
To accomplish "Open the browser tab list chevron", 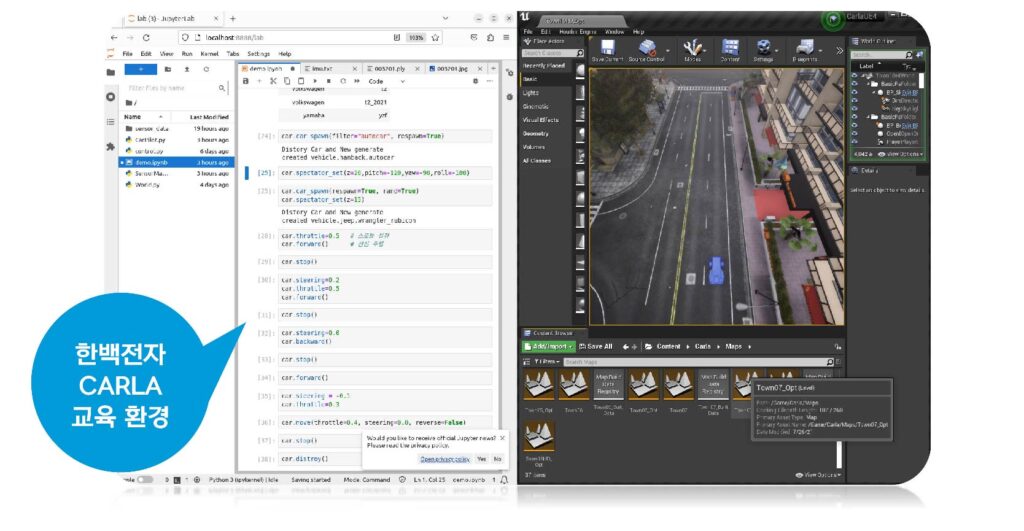I will (445, 18).
